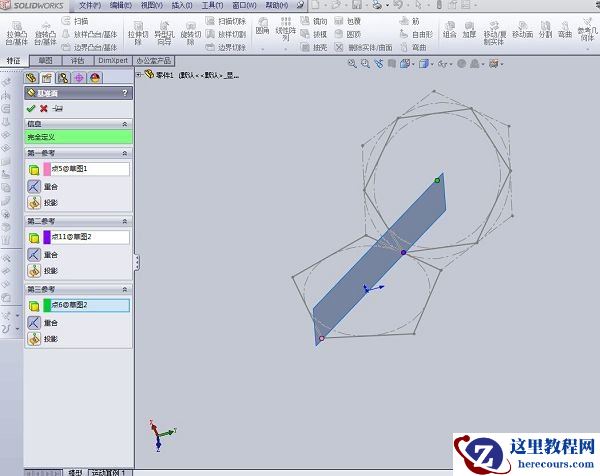The width and height of the screenshot is (600, 476).
Task: Toggle coincident option under third reference
Action: (34, 322)
